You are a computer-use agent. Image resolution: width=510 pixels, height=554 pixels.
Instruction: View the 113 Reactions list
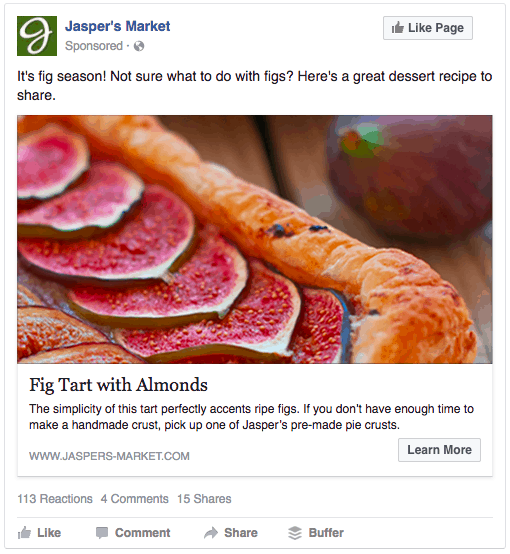55,499
